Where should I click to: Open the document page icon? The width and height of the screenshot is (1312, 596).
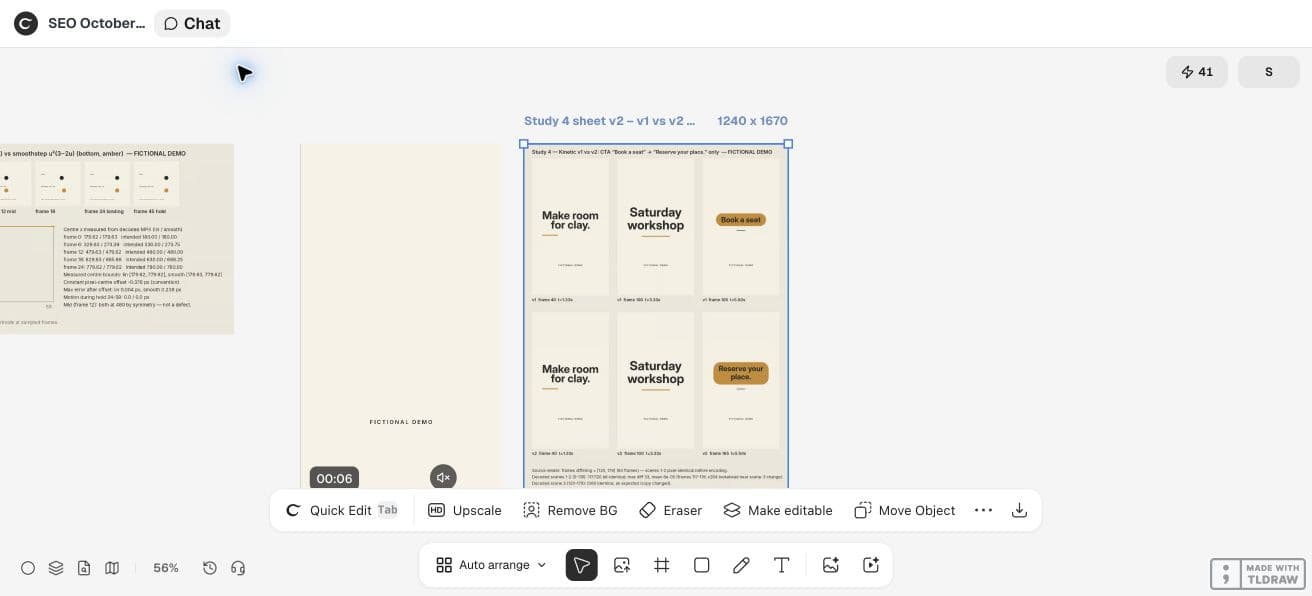pyautogui.click(x=84, y=568)
